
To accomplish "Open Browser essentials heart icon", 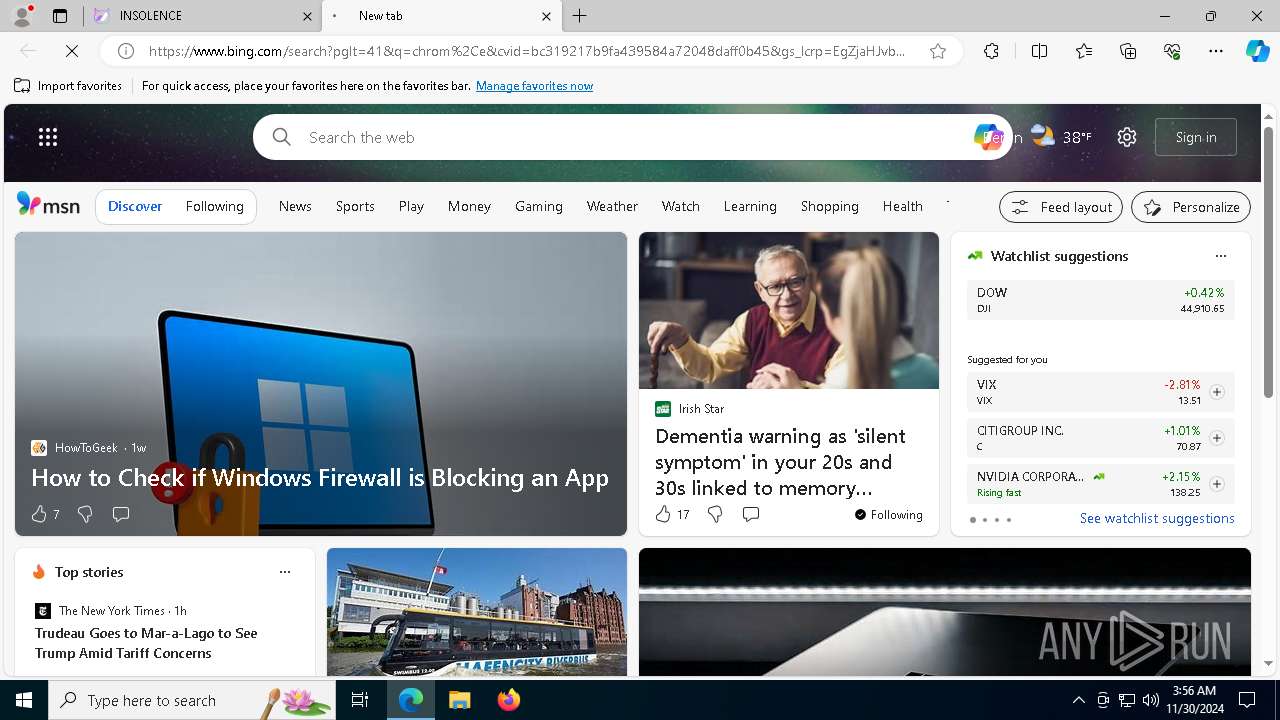I will pos(1172,51).
